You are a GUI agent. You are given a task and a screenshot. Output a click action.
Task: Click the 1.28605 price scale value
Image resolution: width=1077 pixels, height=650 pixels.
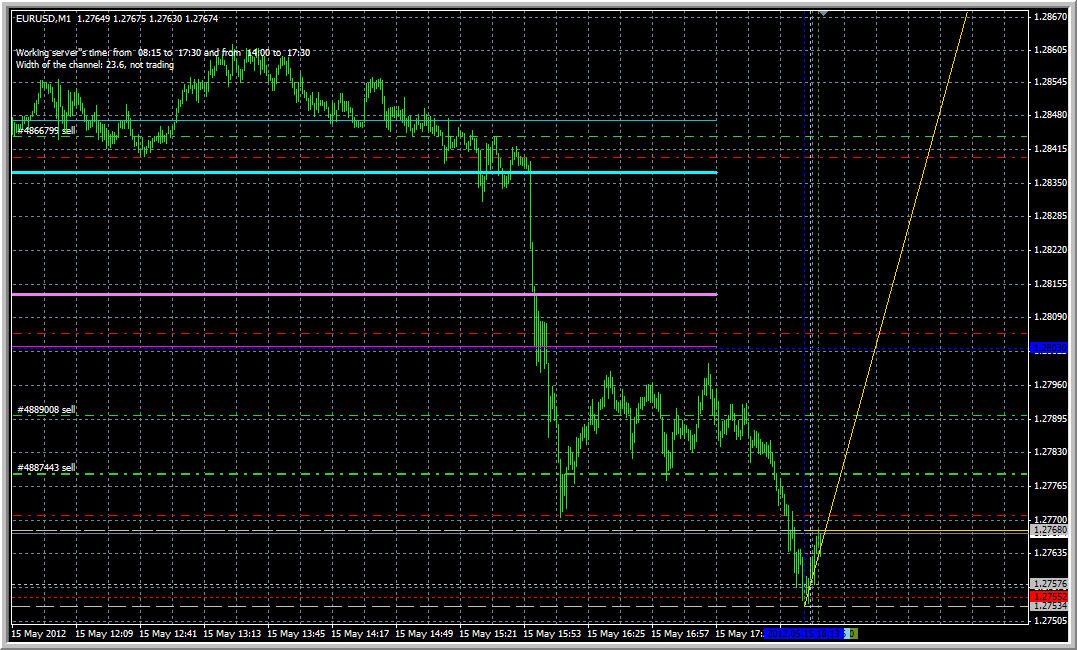[x=1050, y=50]
